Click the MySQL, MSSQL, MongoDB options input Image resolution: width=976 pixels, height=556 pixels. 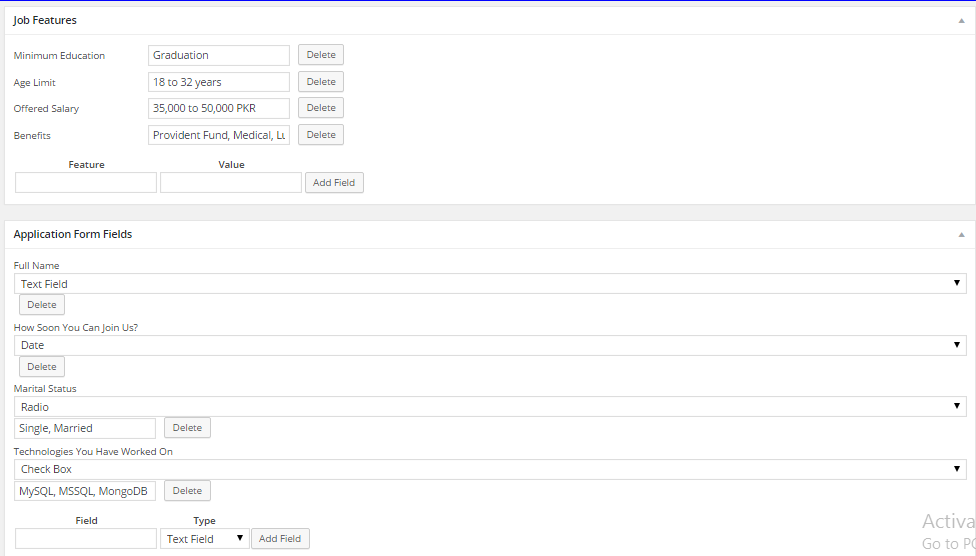click(x=85, y=491)
